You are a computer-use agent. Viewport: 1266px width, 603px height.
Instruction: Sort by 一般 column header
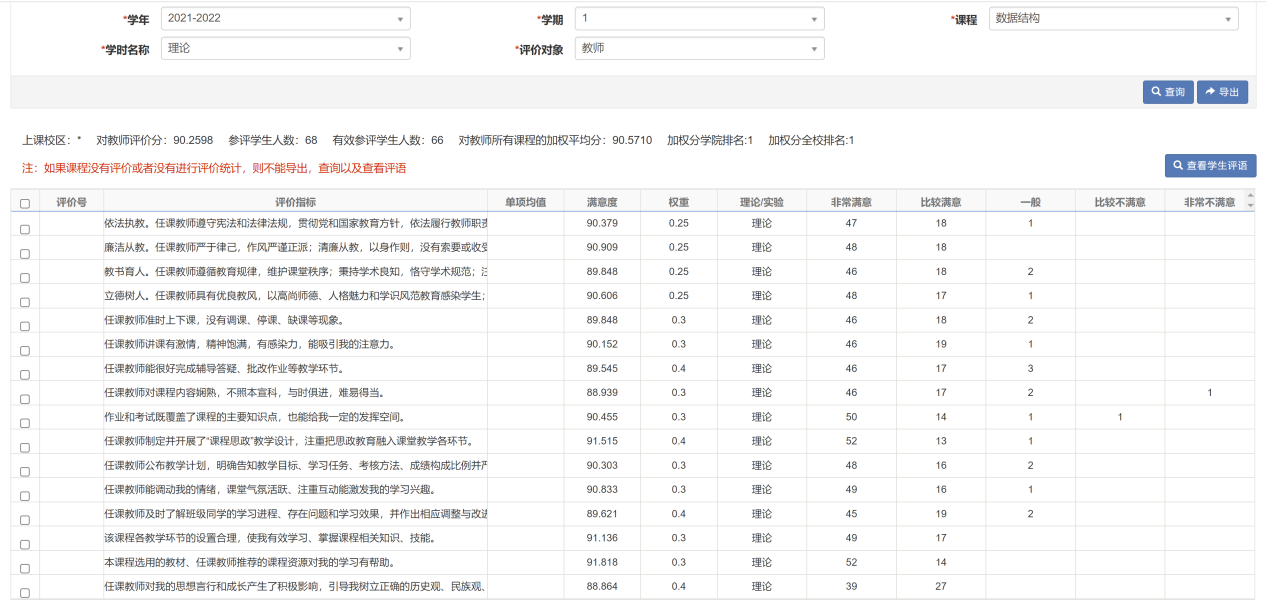click(x=1030, y=202)
